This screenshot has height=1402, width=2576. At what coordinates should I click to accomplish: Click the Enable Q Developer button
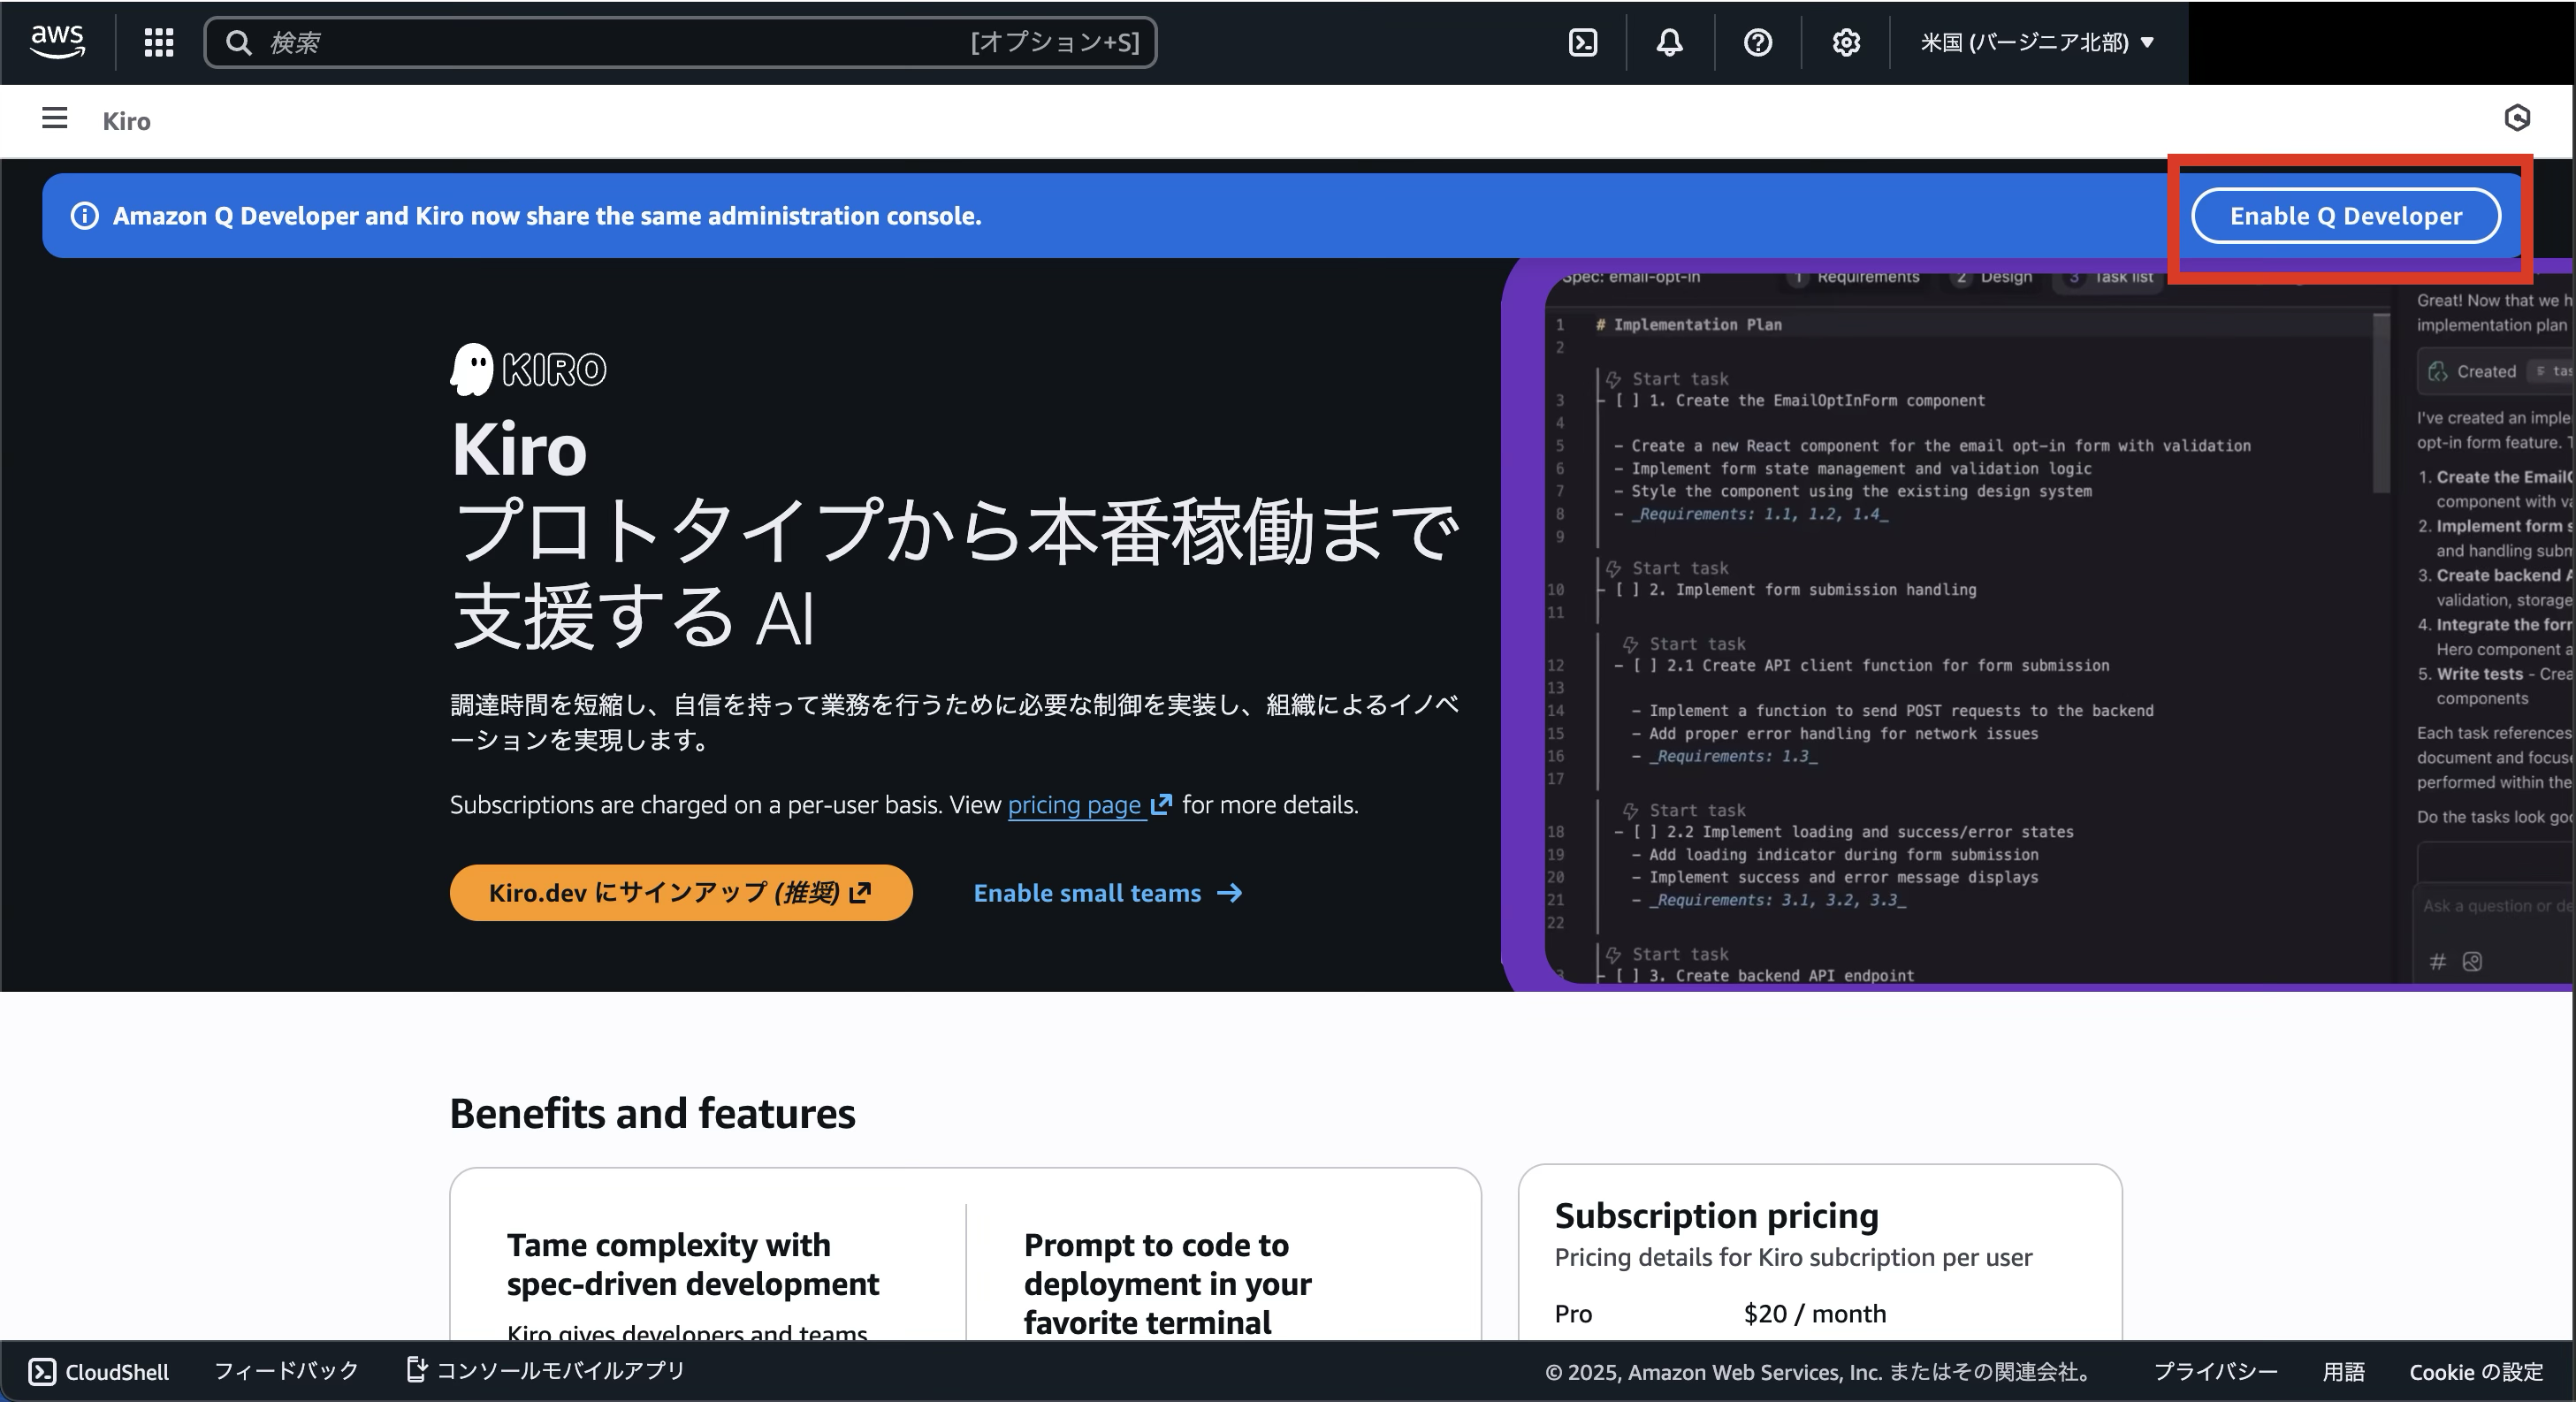tap(2345, 216)
